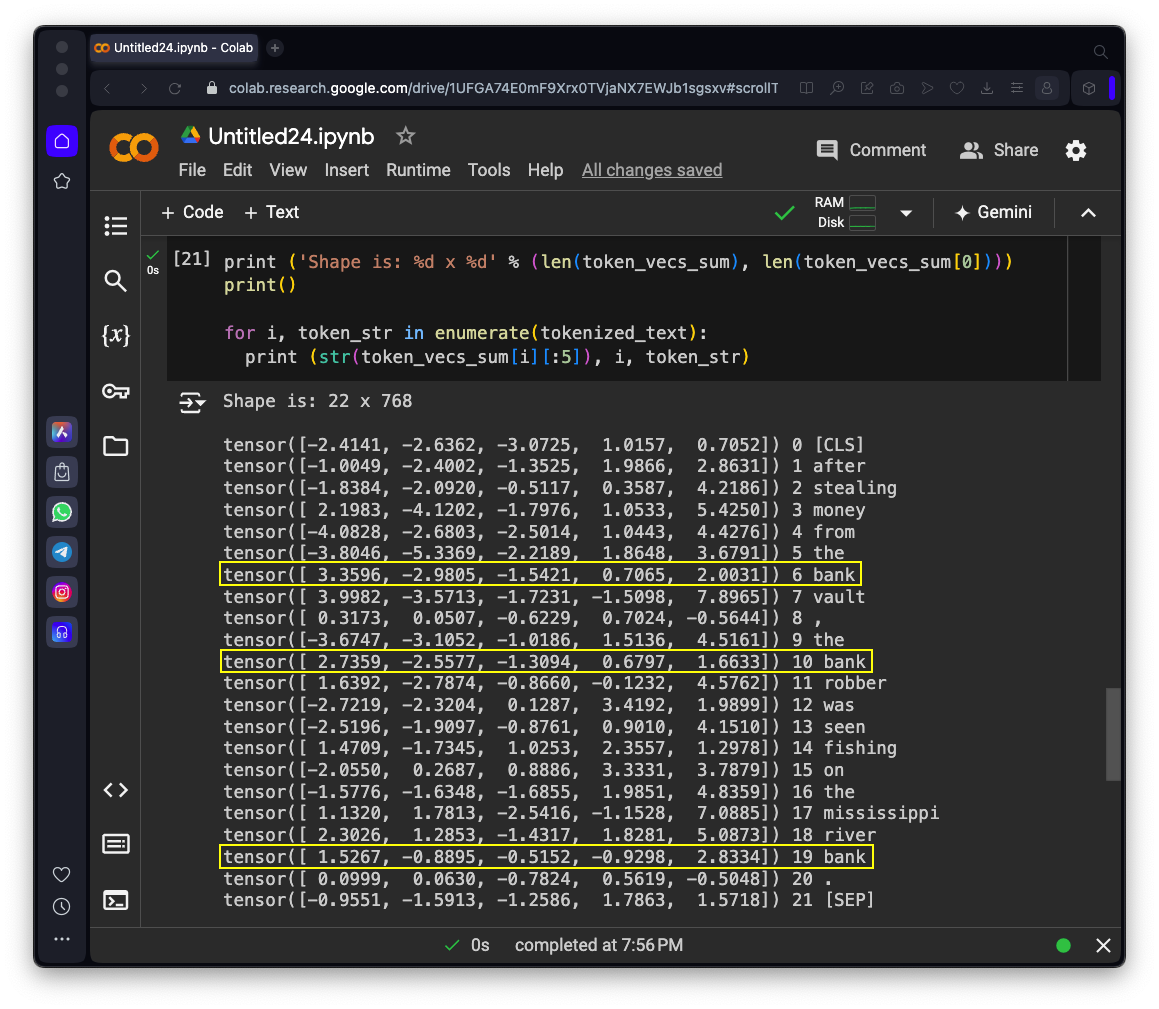This screenshot has width=1159, height=1009.
Task: Toggle the cell output view
Action: click(191, 402)
